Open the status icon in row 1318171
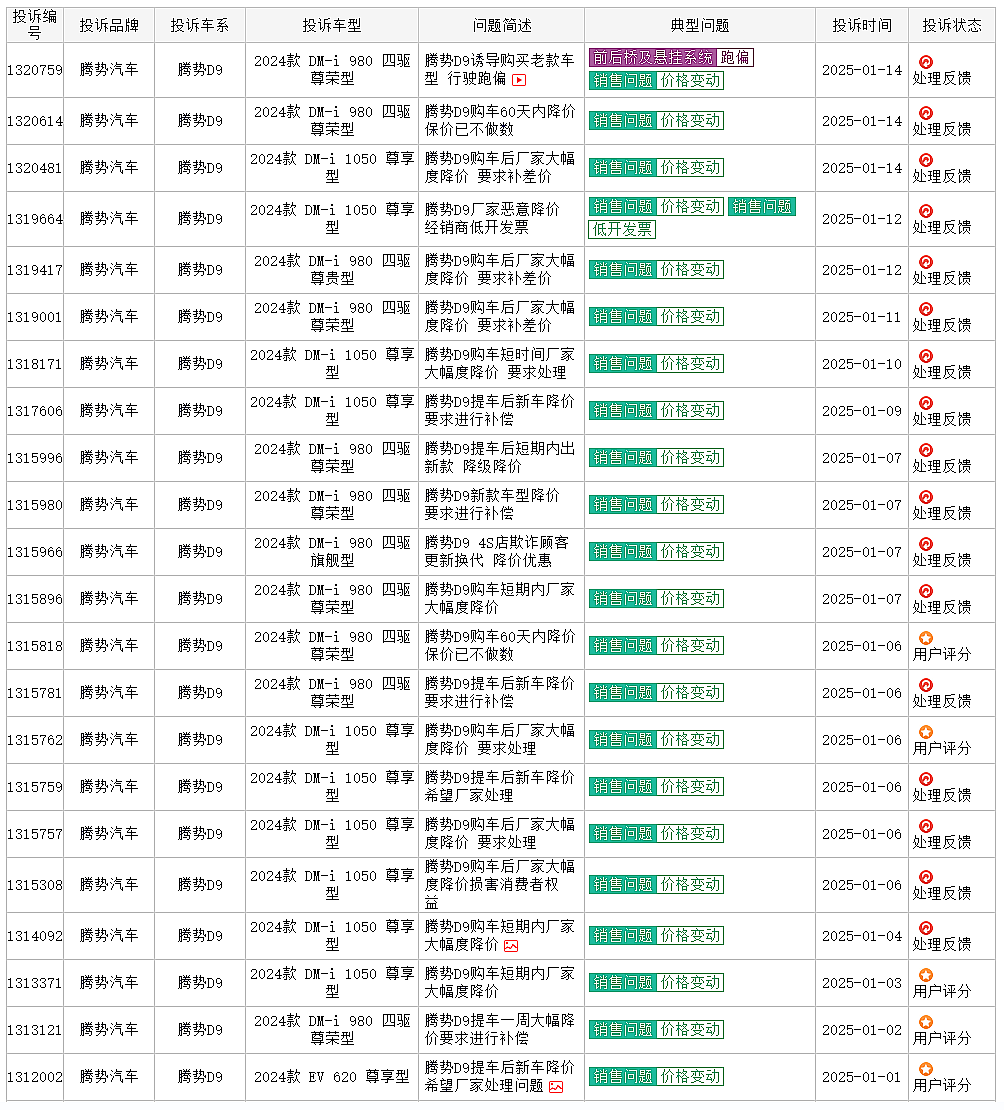 tap(926, 356)
